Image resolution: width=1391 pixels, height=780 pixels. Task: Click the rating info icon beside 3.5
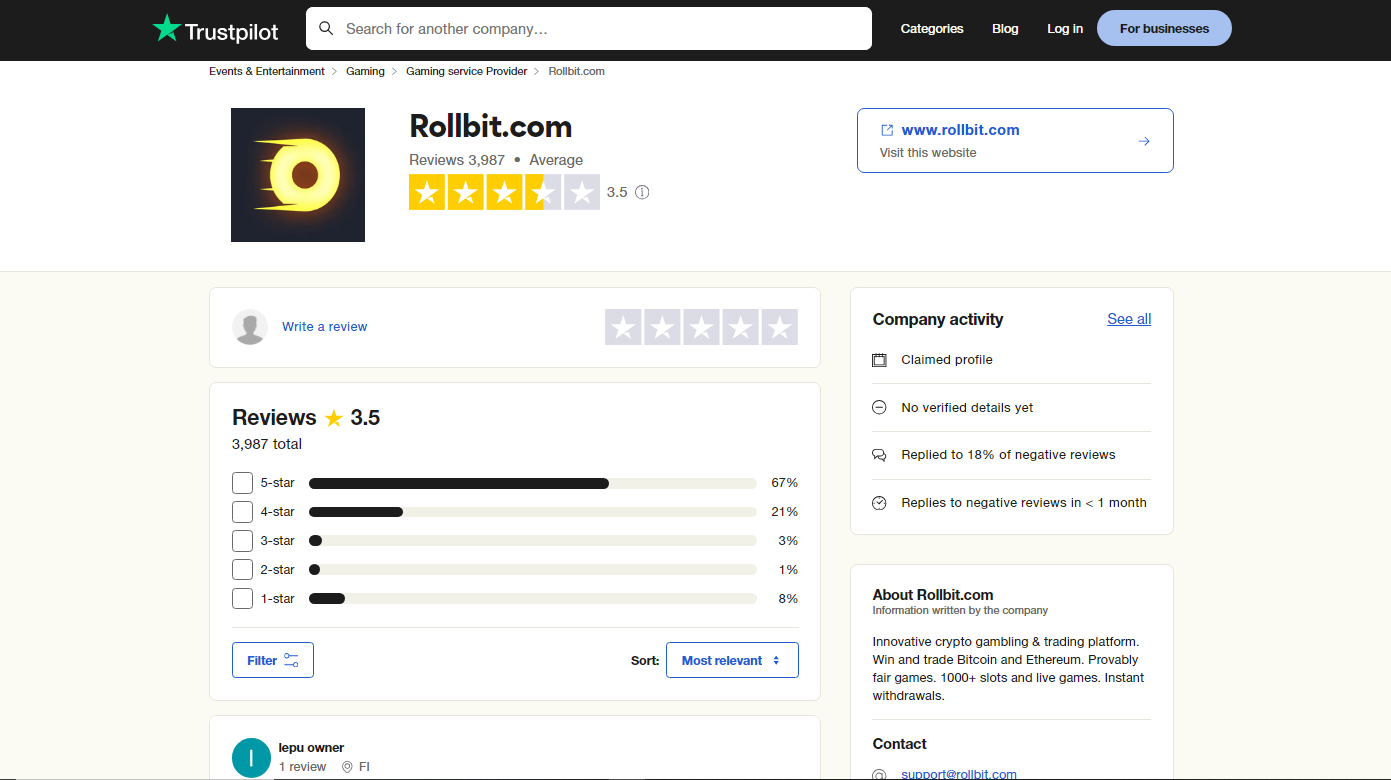[x=642, y=192]
